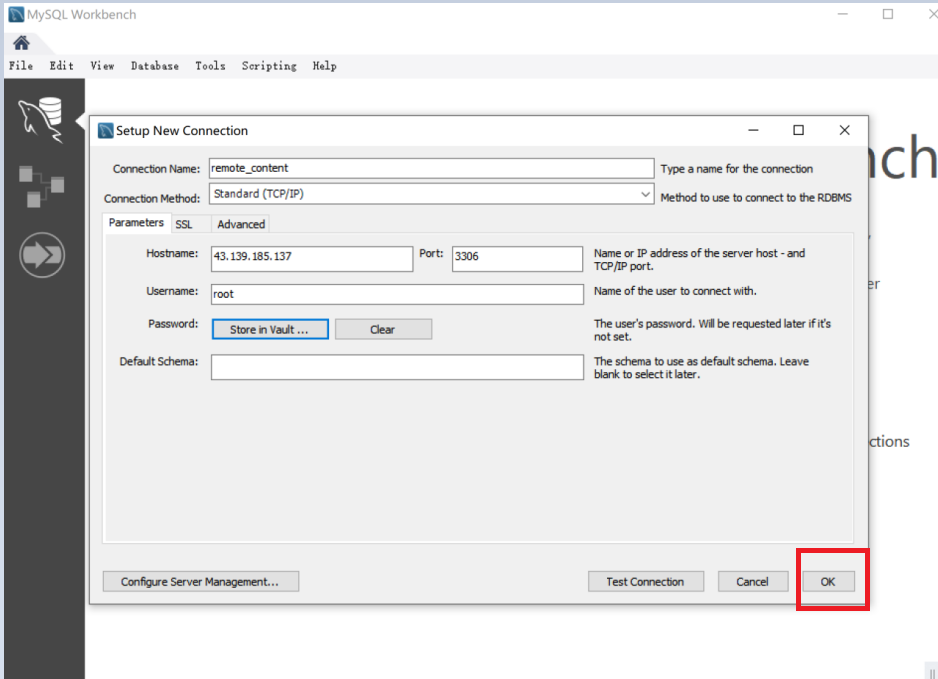This screenshot has height=679, width=938.
Task: Click Setup New Connection dialog icon
Action: pyautogui.click(x=105, y=130)
